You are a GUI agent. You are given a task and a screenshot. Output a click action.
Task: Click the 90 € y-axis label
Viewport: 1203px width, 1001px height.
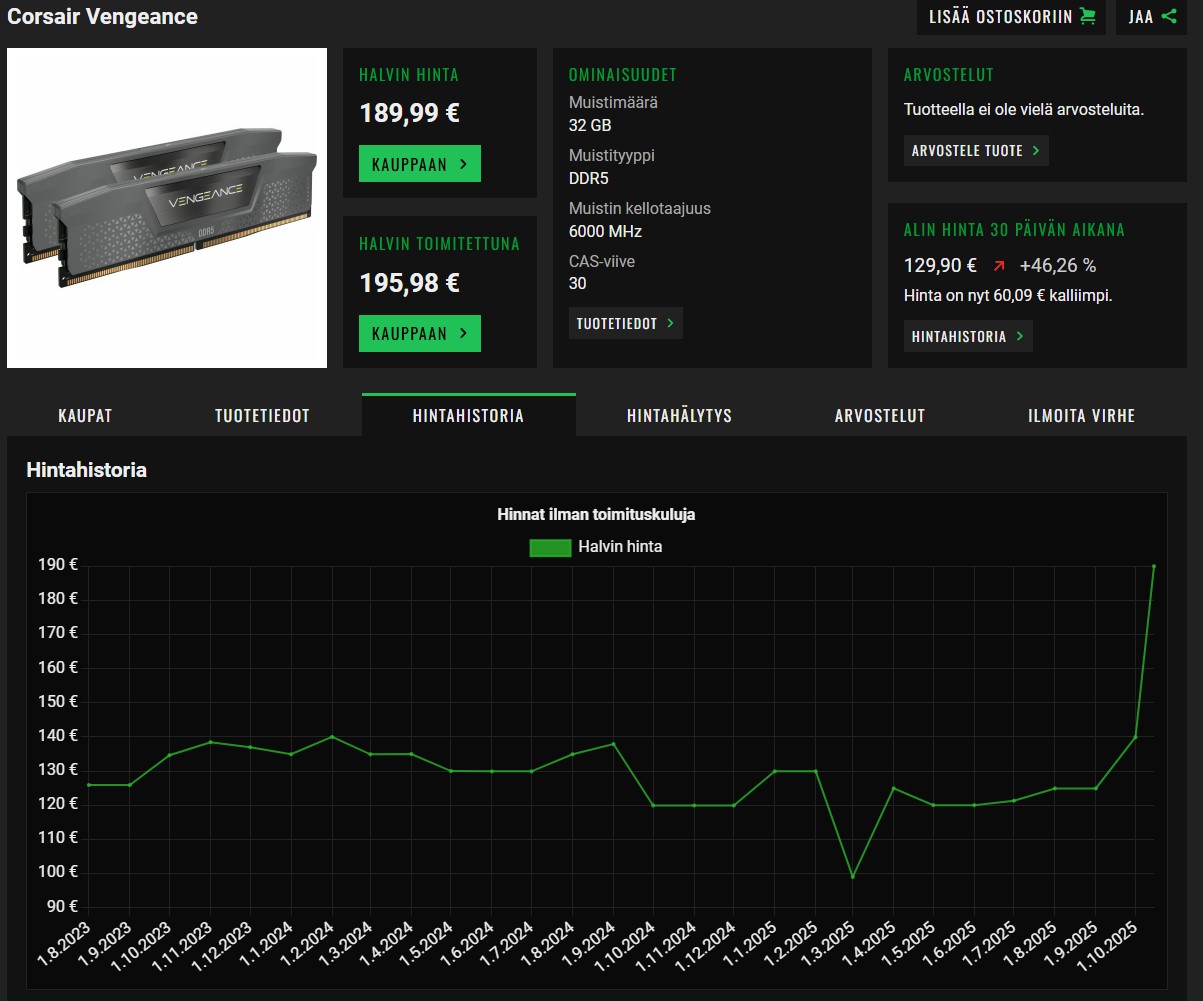point(62,907)
